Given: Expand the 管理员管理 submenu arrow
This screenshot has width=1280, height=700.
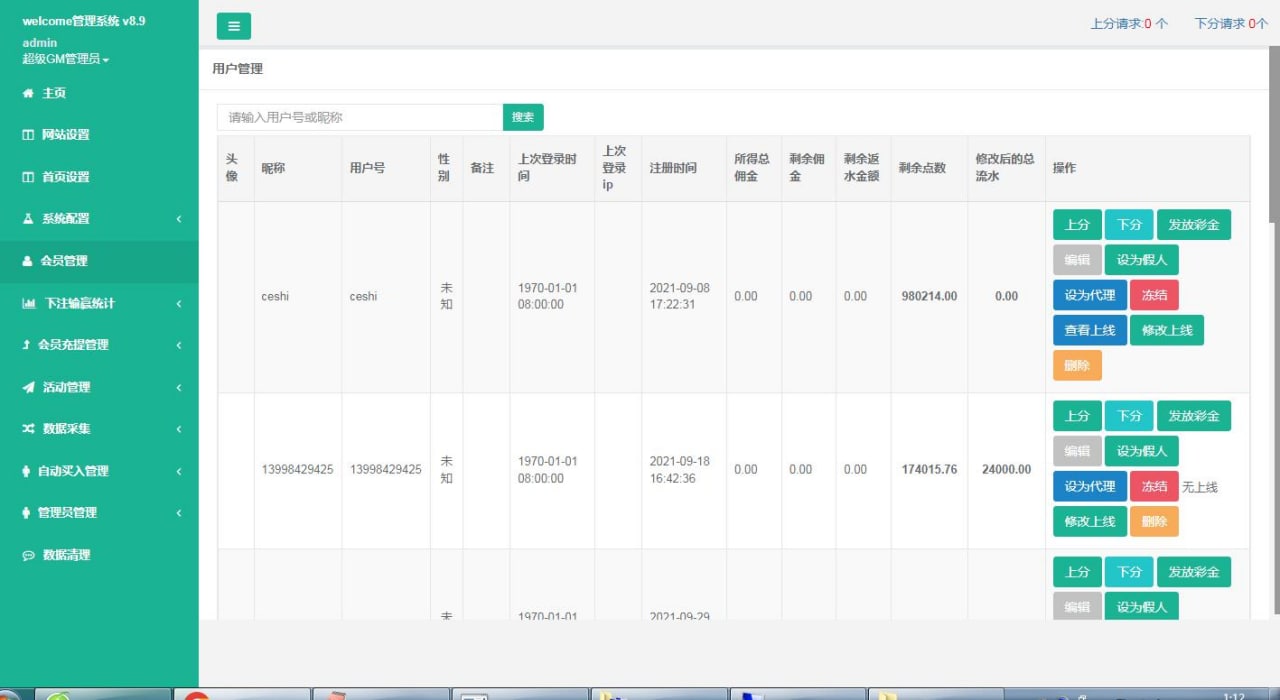Looking at the screenshot, I should tap(179, 513).
